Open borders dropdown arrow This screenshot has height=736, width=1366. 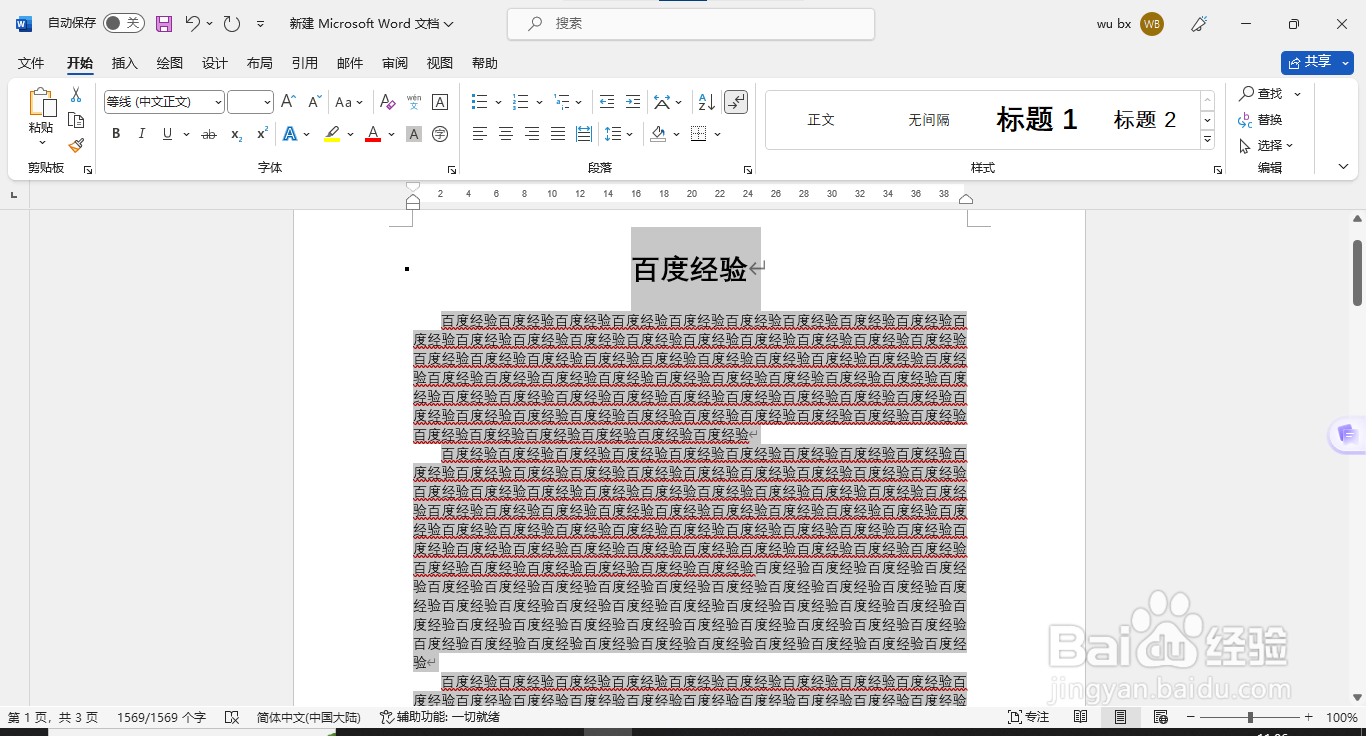pos(718,134)
